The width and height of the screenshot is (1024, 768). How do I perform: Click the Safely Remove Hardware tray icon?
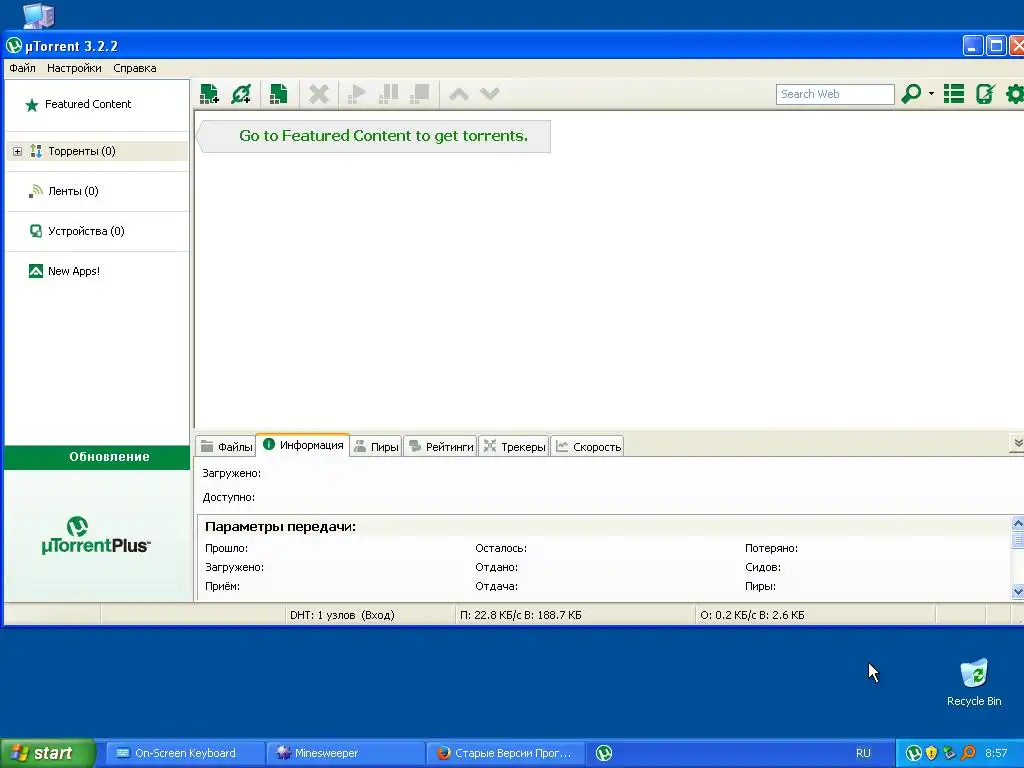click(950, 753)
